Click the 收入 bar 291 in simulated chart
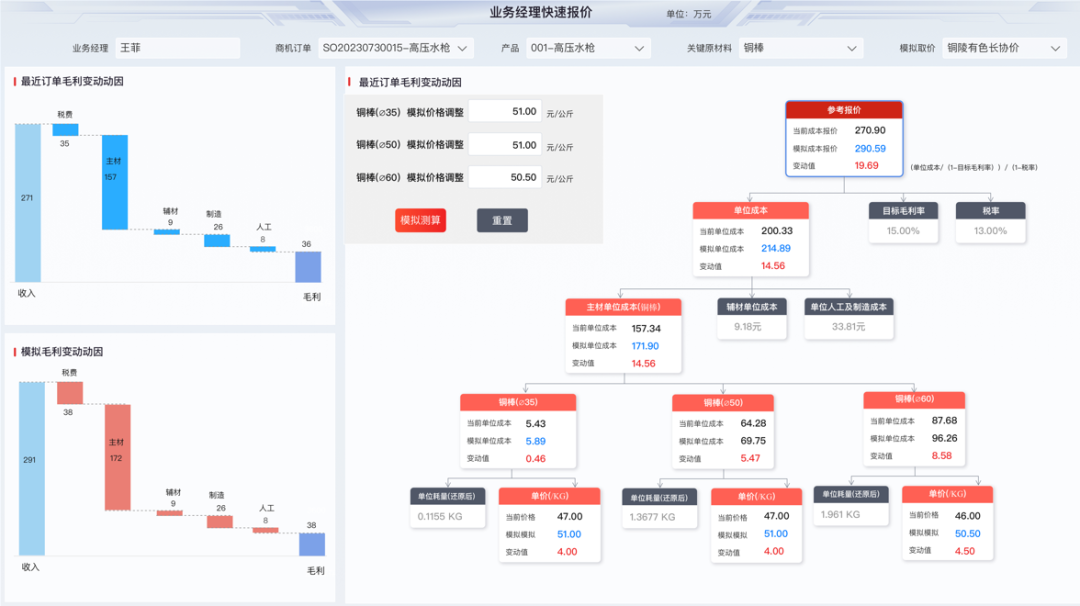This screenshot has width=1080, height=606. (x=32, y=469)
